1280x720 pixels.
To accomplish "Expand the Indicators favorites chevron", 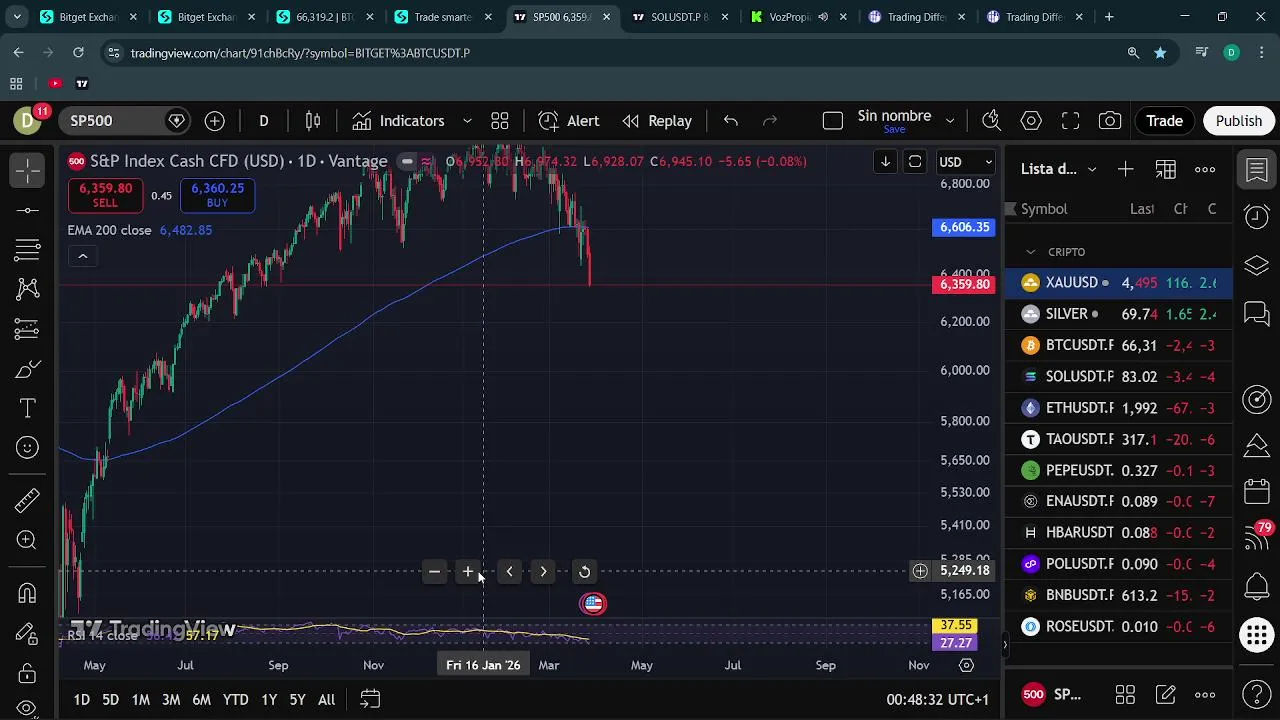I will click(467, 121).
